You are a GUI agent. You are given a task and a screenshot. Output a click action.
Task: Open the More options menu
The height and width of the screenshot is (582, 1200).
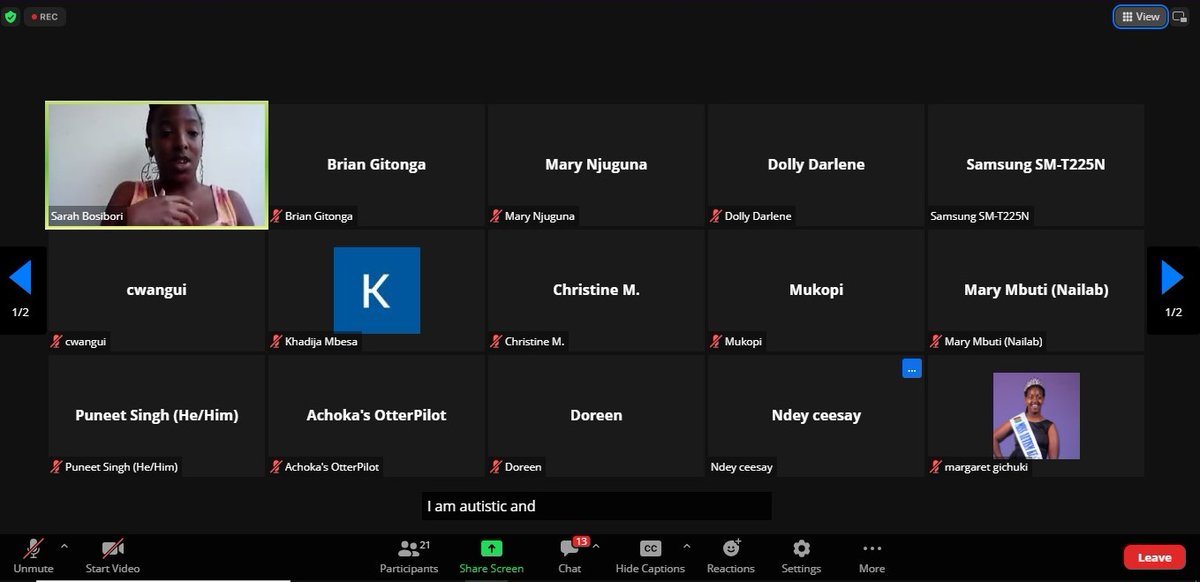[872, 555]
